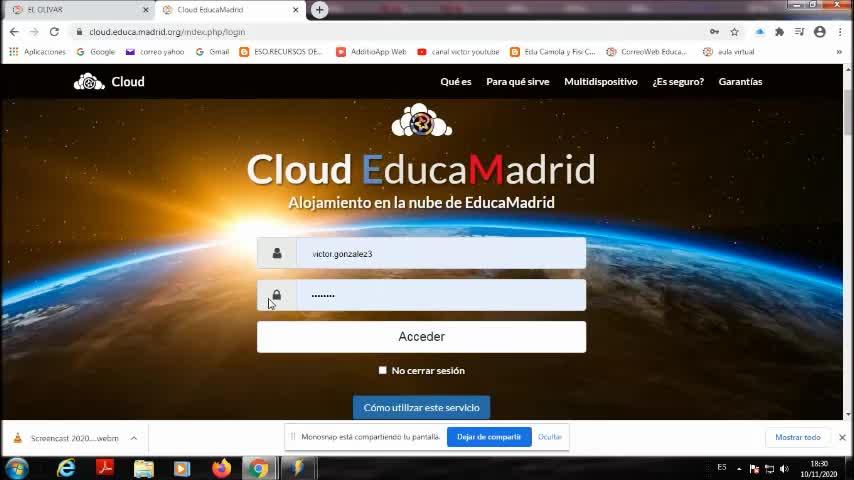Show hidden system tray icons

(x=739, y=469)
